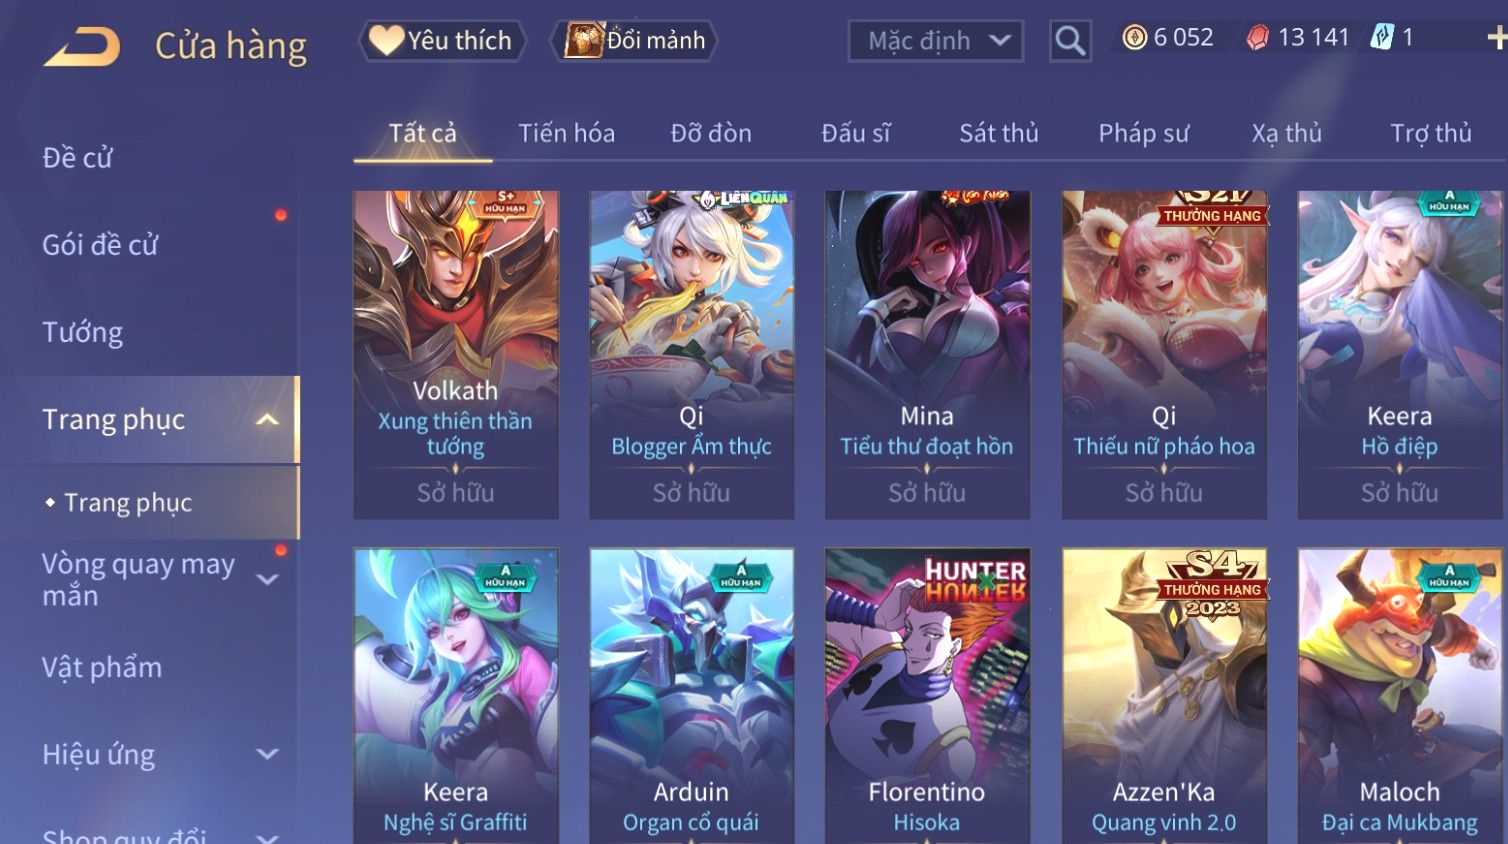Open Florentino Hisoka skin card
The width and height of the screenshot is (1508, 844).
(x=927, y=696)
